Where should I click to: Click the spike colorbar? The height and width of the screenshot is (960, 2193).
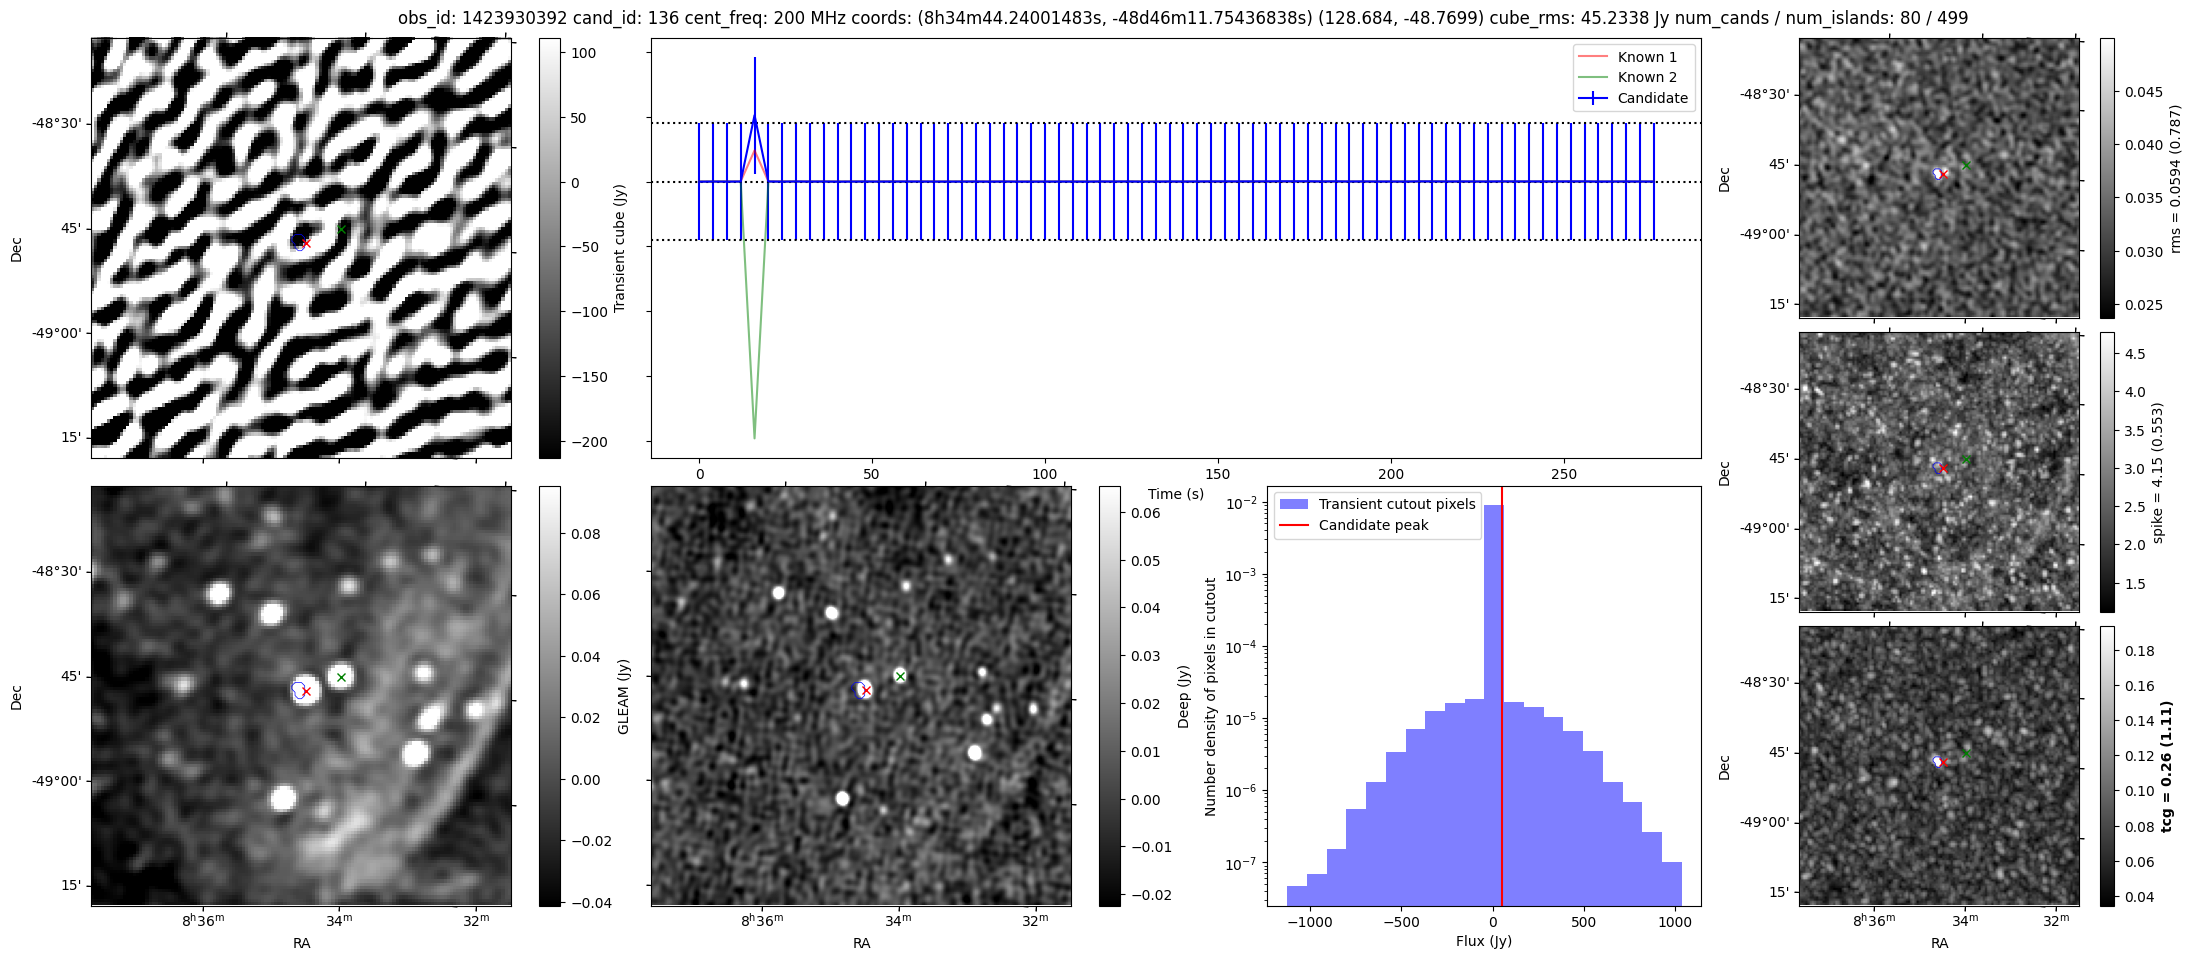(x=2107, y=471)
